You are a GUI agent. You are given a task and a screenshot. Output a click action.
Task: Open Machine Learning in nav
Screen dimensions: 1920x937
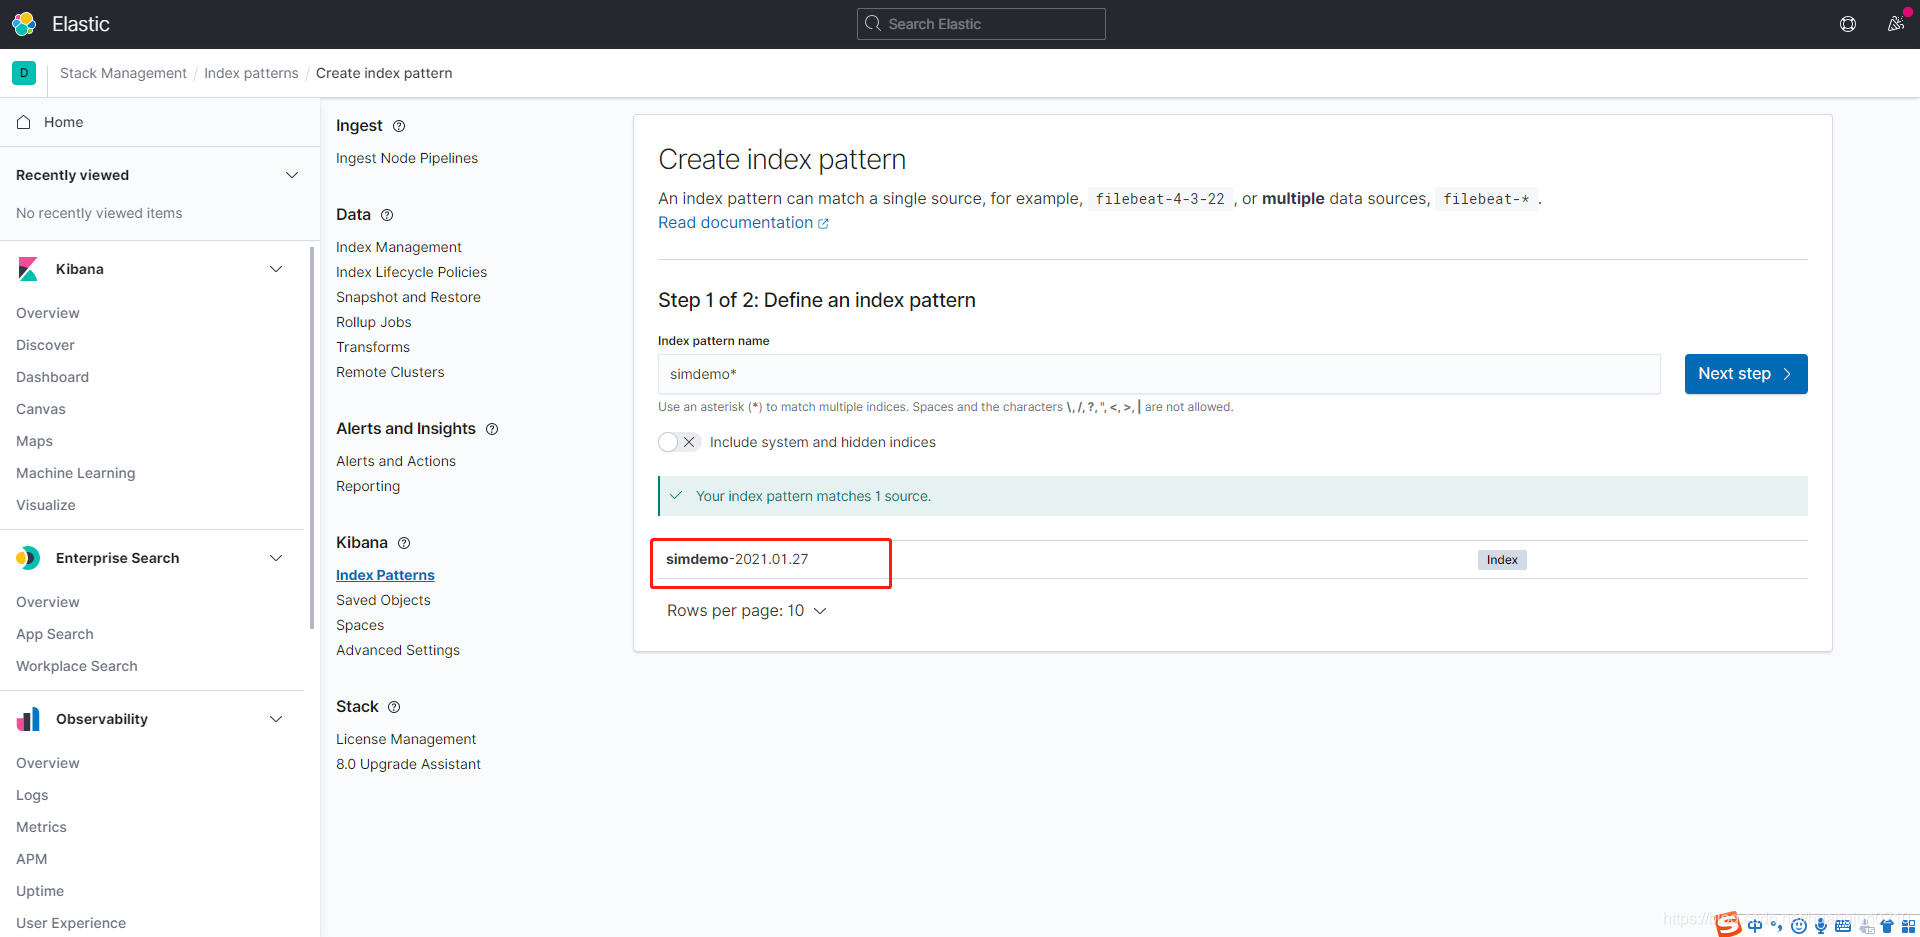tap(75, 473)
